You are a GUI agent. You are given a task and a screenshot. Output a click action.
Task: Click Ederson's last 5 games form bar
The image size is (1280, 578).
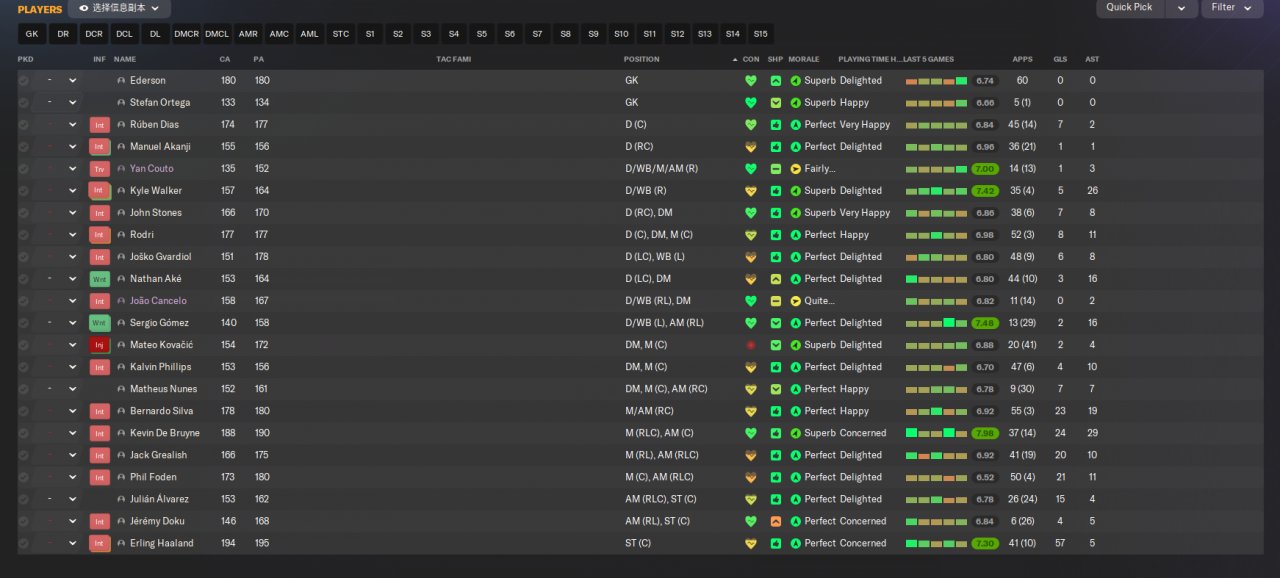(936, 81)
